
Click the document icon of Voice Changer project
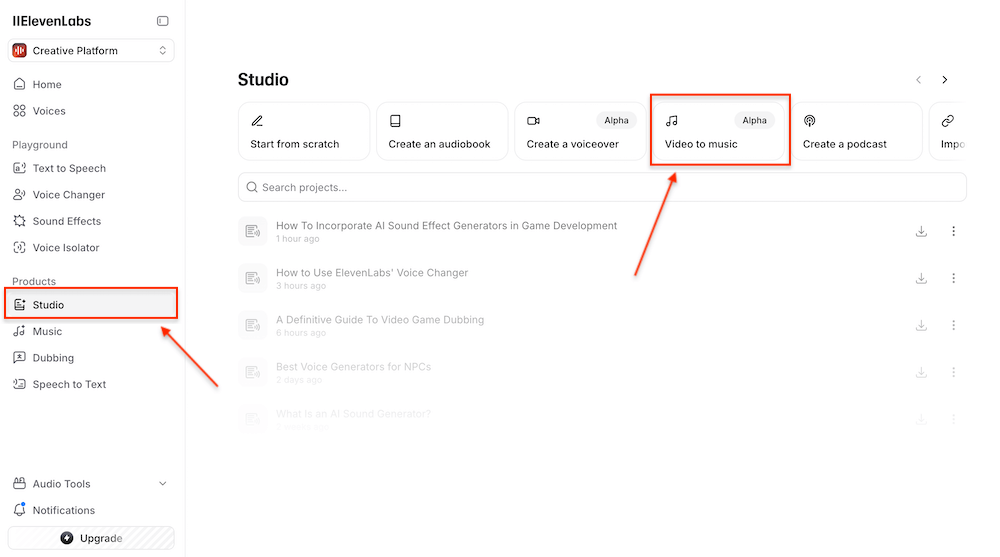click(x=253, y=278)
